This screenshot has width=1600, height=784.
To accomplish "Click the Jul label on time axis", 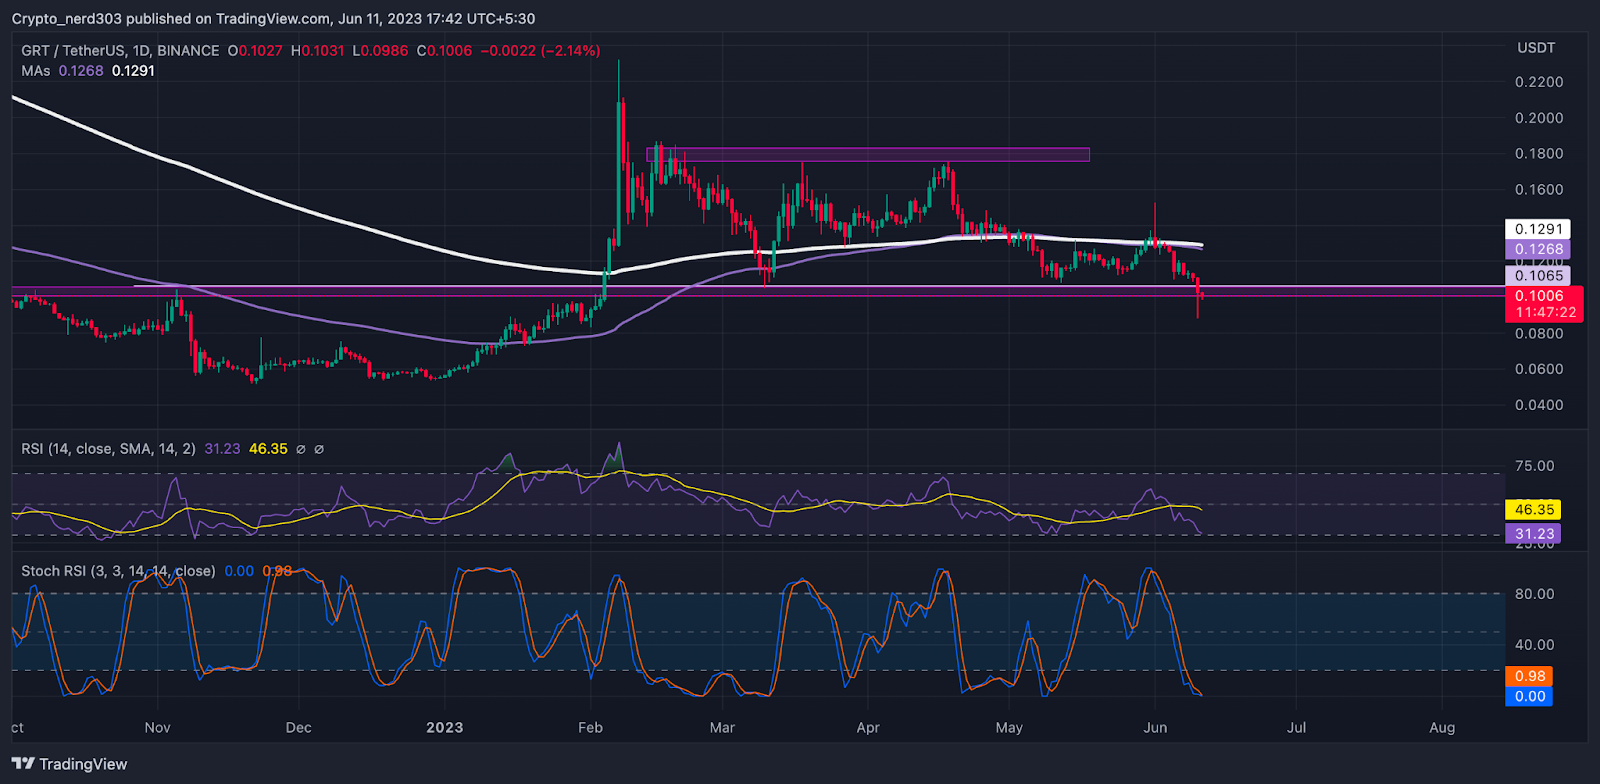I will coord(1296,728).
